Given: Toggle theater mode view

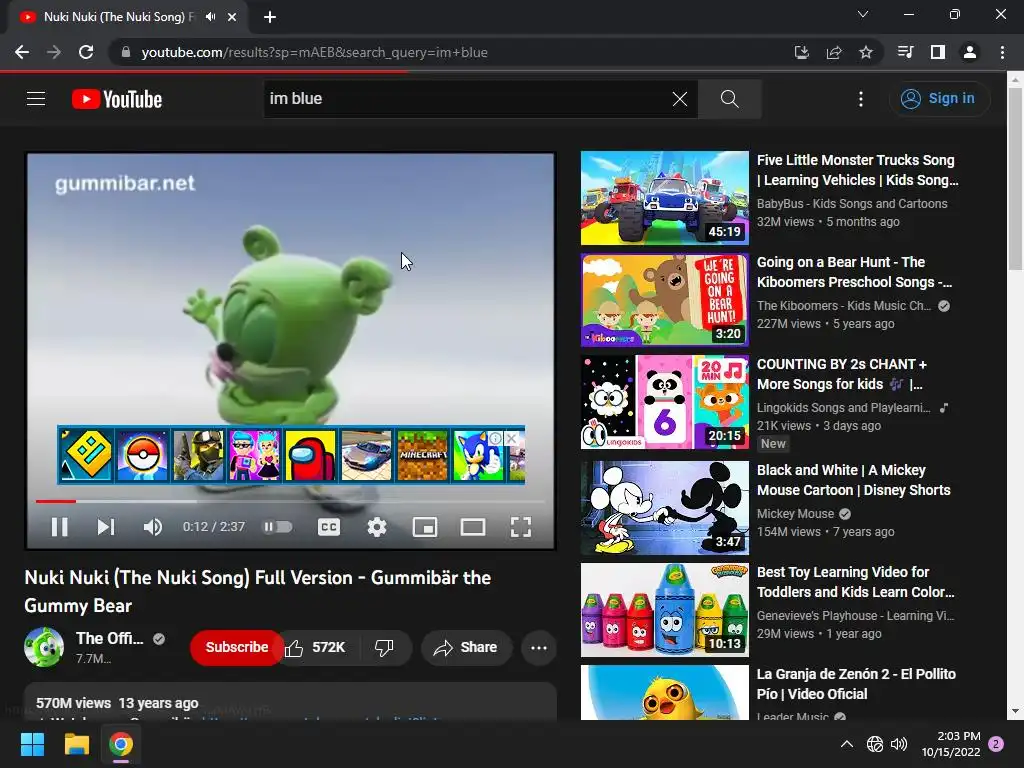Looking at the screenshot, I should tap(473, 526).
